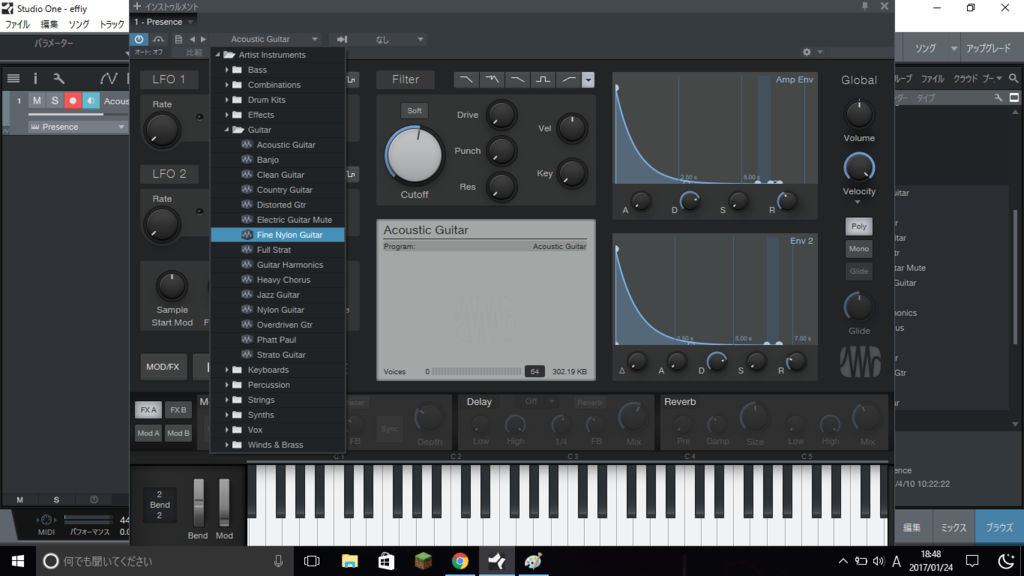Select the Banjo preset
The image size is (1024, 576).
[278, 160]
